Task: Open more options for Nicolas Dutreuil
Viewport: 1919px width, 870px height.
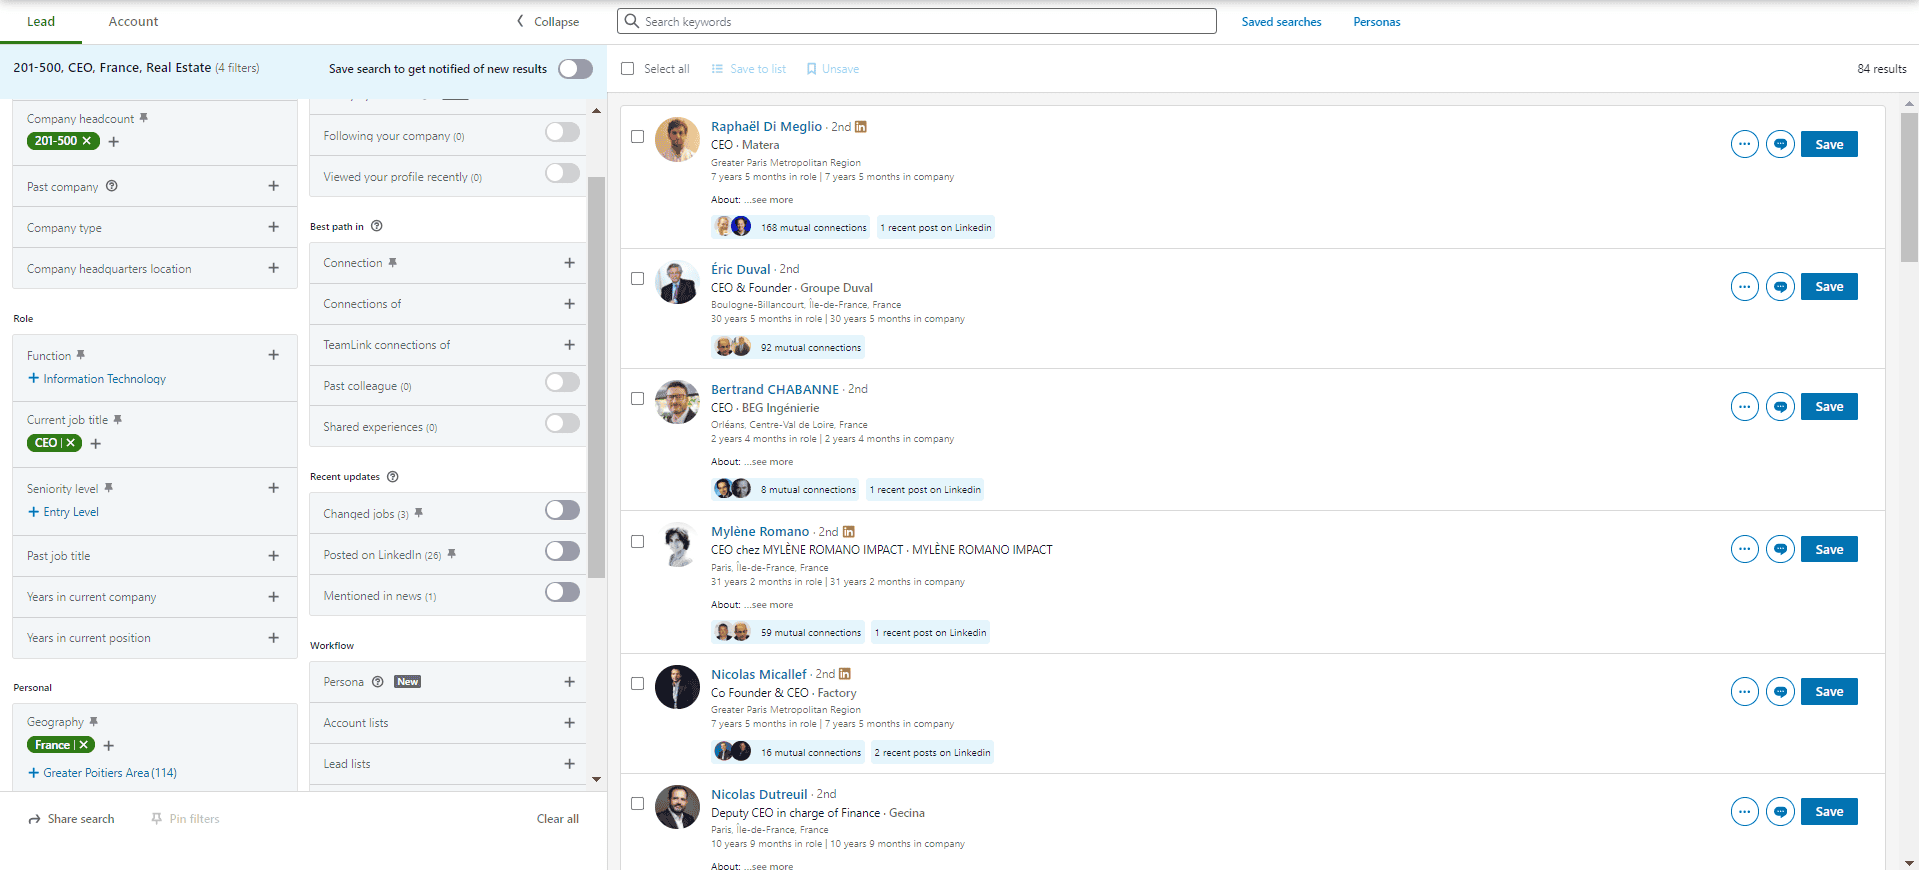Action: pos(1744,812)
